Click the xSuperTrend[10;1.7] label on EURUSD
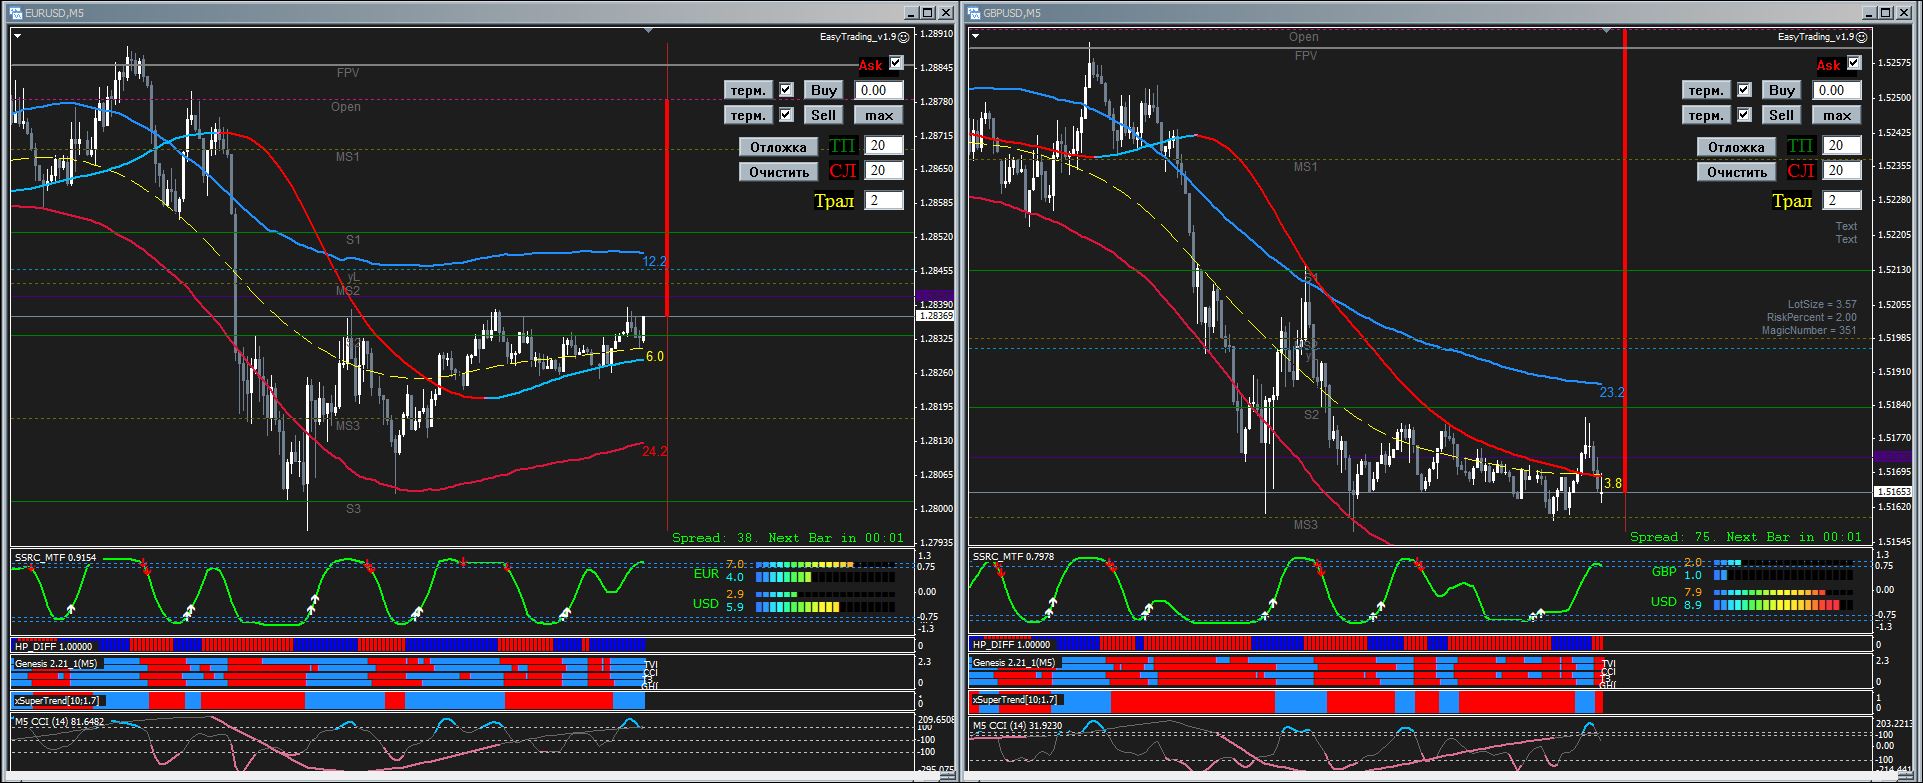 tap(56, 701)
